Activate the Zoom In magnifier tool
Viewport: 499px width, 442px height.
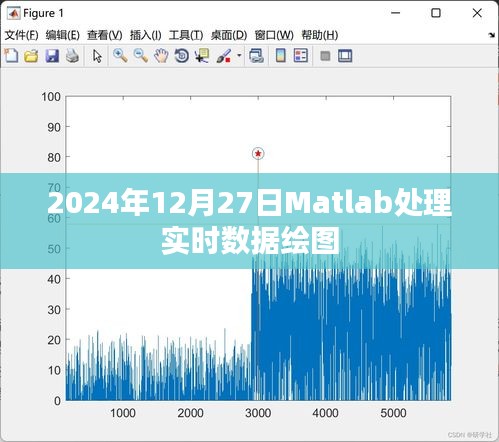tap(120, 56)
